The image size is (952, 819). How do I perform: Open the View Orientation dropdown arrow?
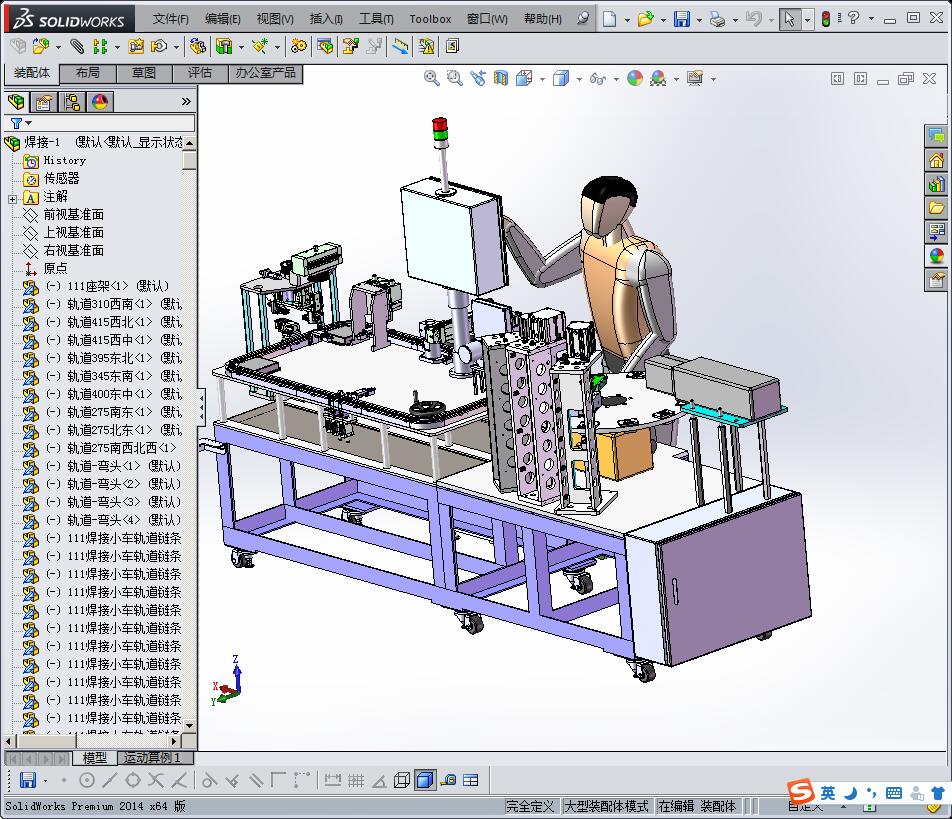pyautogui.click(x=542, y=79)
